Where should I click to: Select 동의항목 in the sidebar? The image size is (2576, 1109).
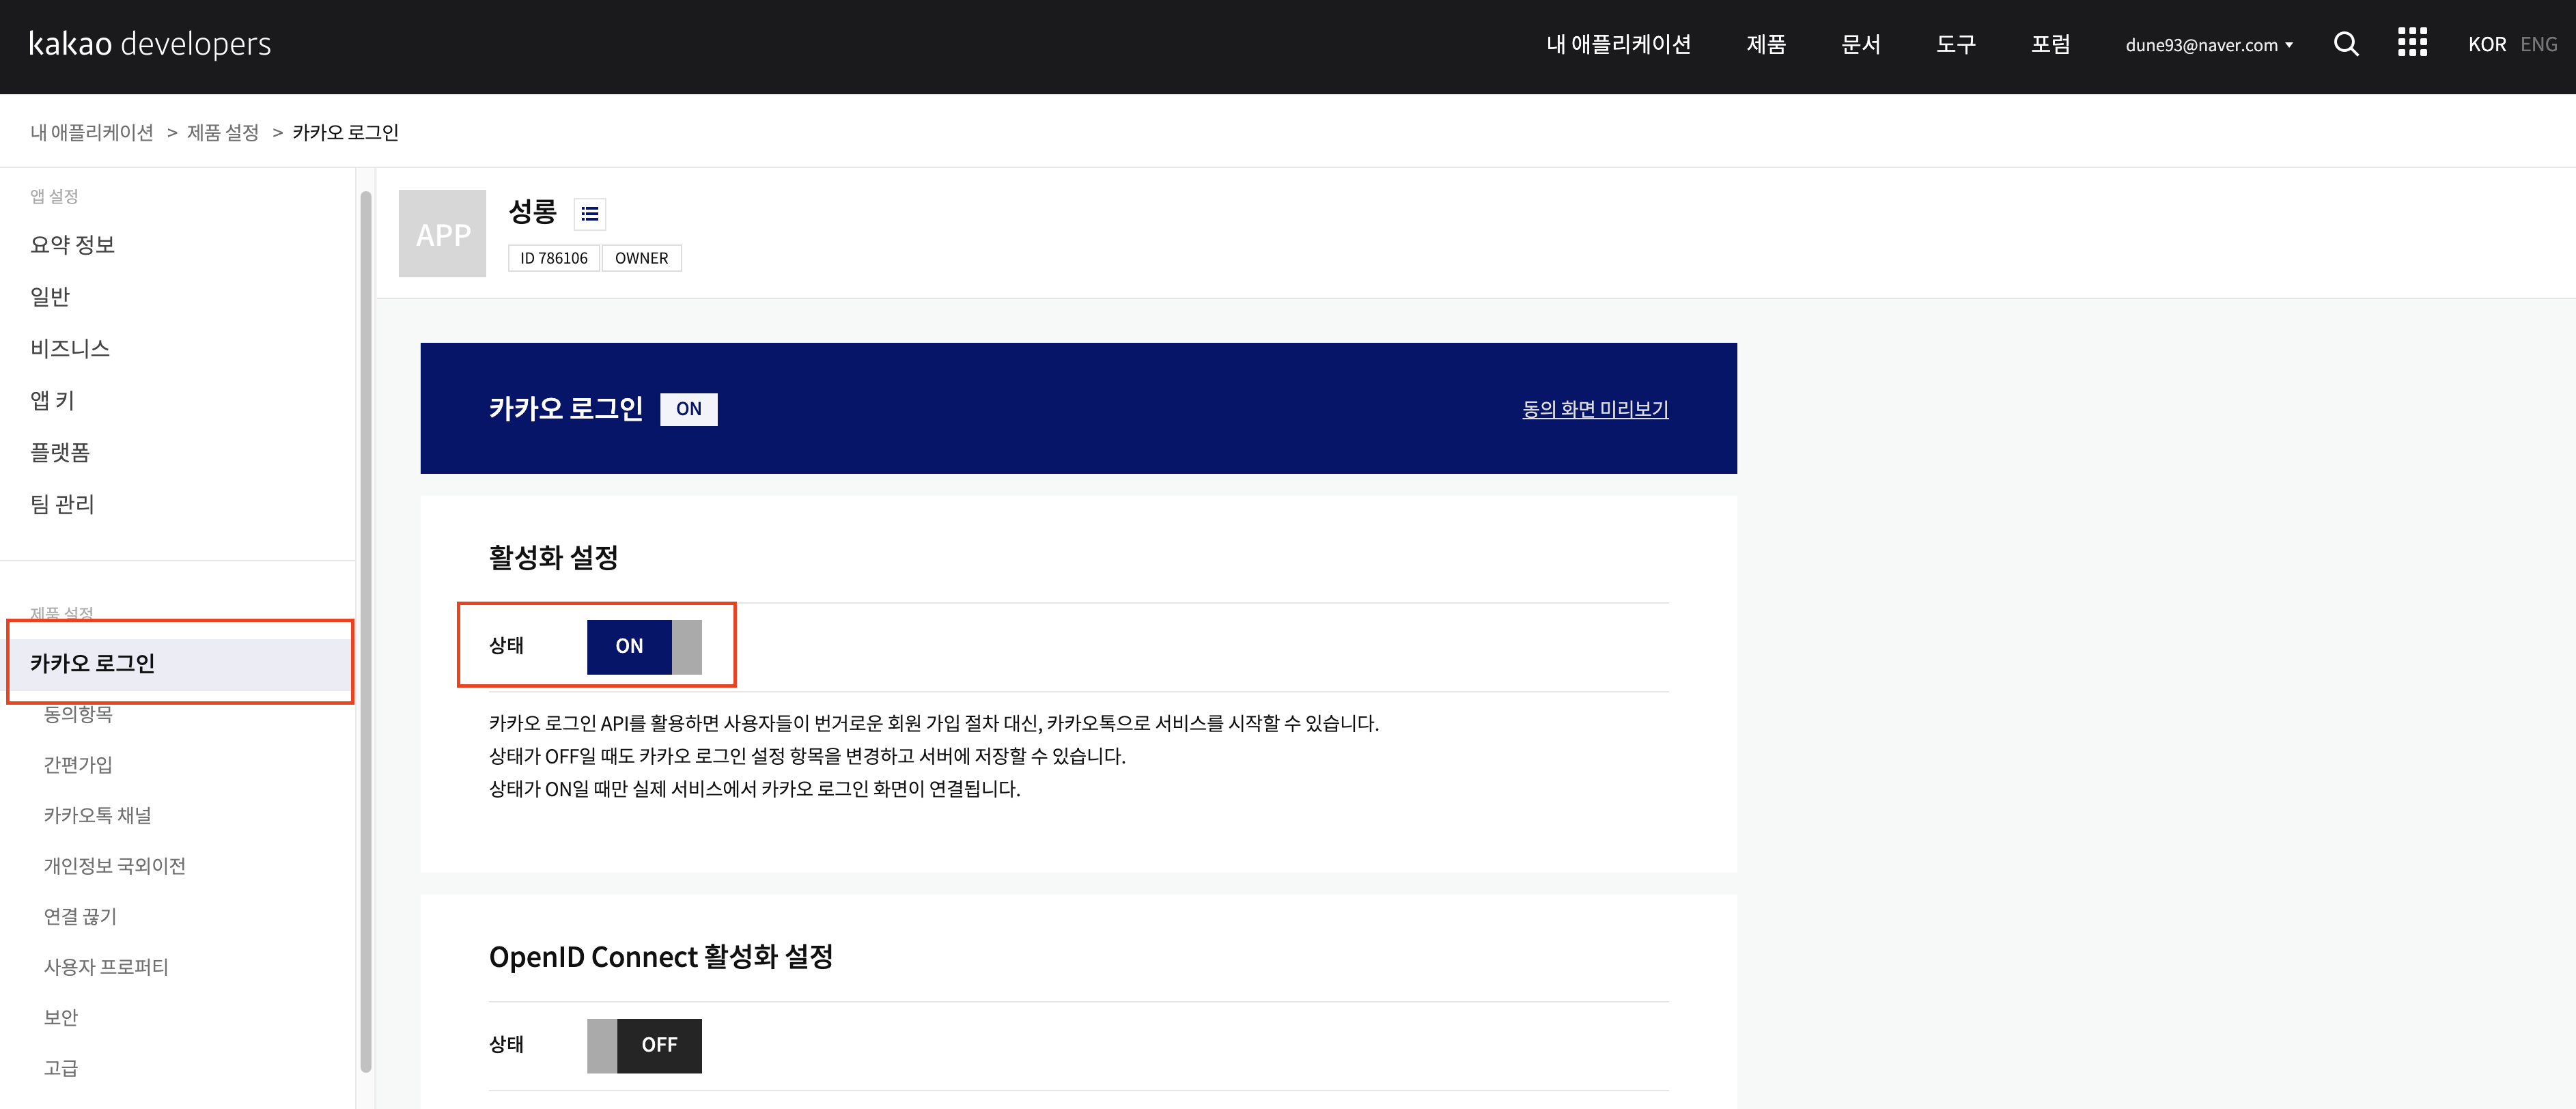tap(78, 714)
